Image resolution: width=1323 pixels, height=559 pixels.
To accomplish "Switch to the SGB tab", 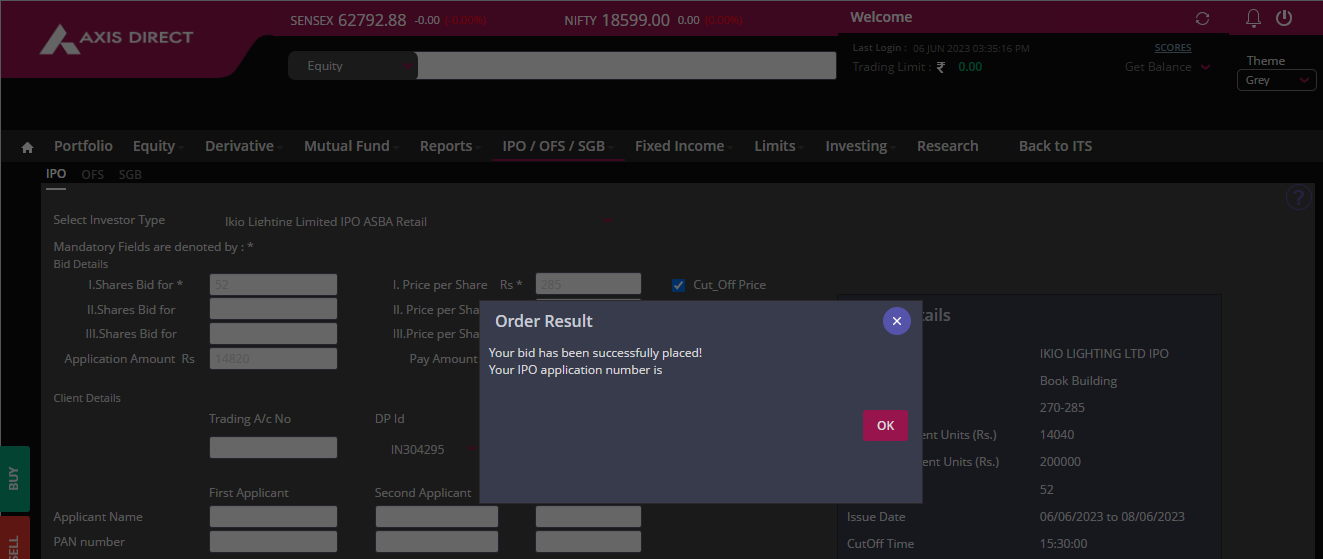I will [130, 174].
